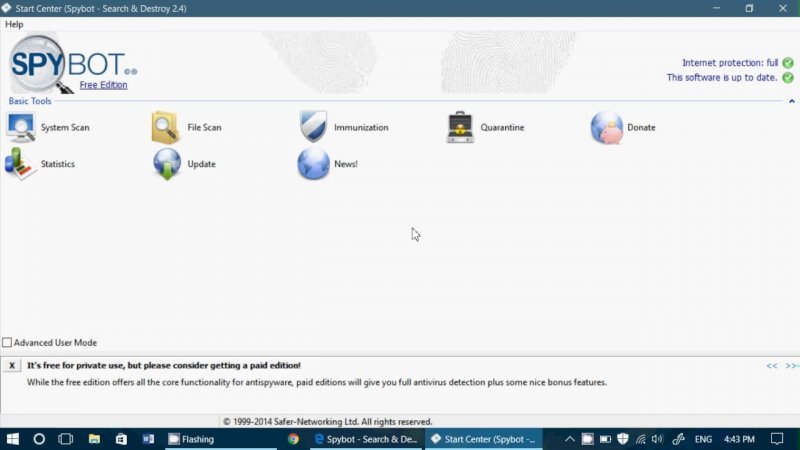Click the Quarantine label
The width and height of the screenshot is (800, 450).
tap(502, 128)
